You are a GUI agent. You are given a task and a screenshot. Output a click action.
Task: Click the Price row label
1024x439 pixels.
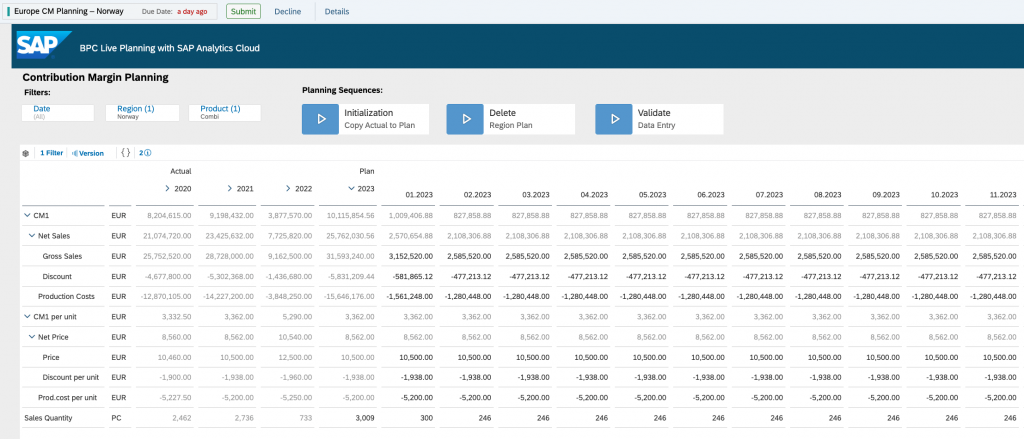51,357
